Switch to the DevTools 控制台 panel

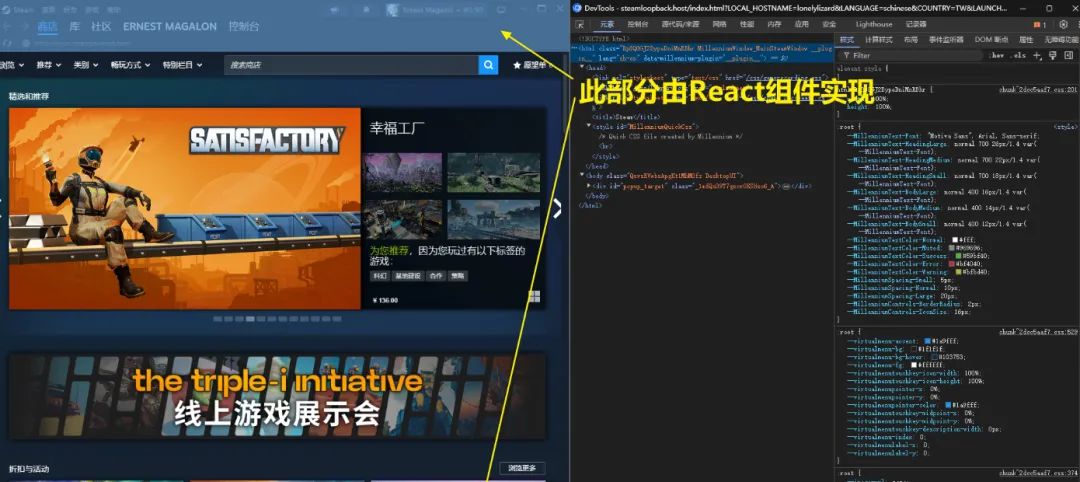(637, 24)
